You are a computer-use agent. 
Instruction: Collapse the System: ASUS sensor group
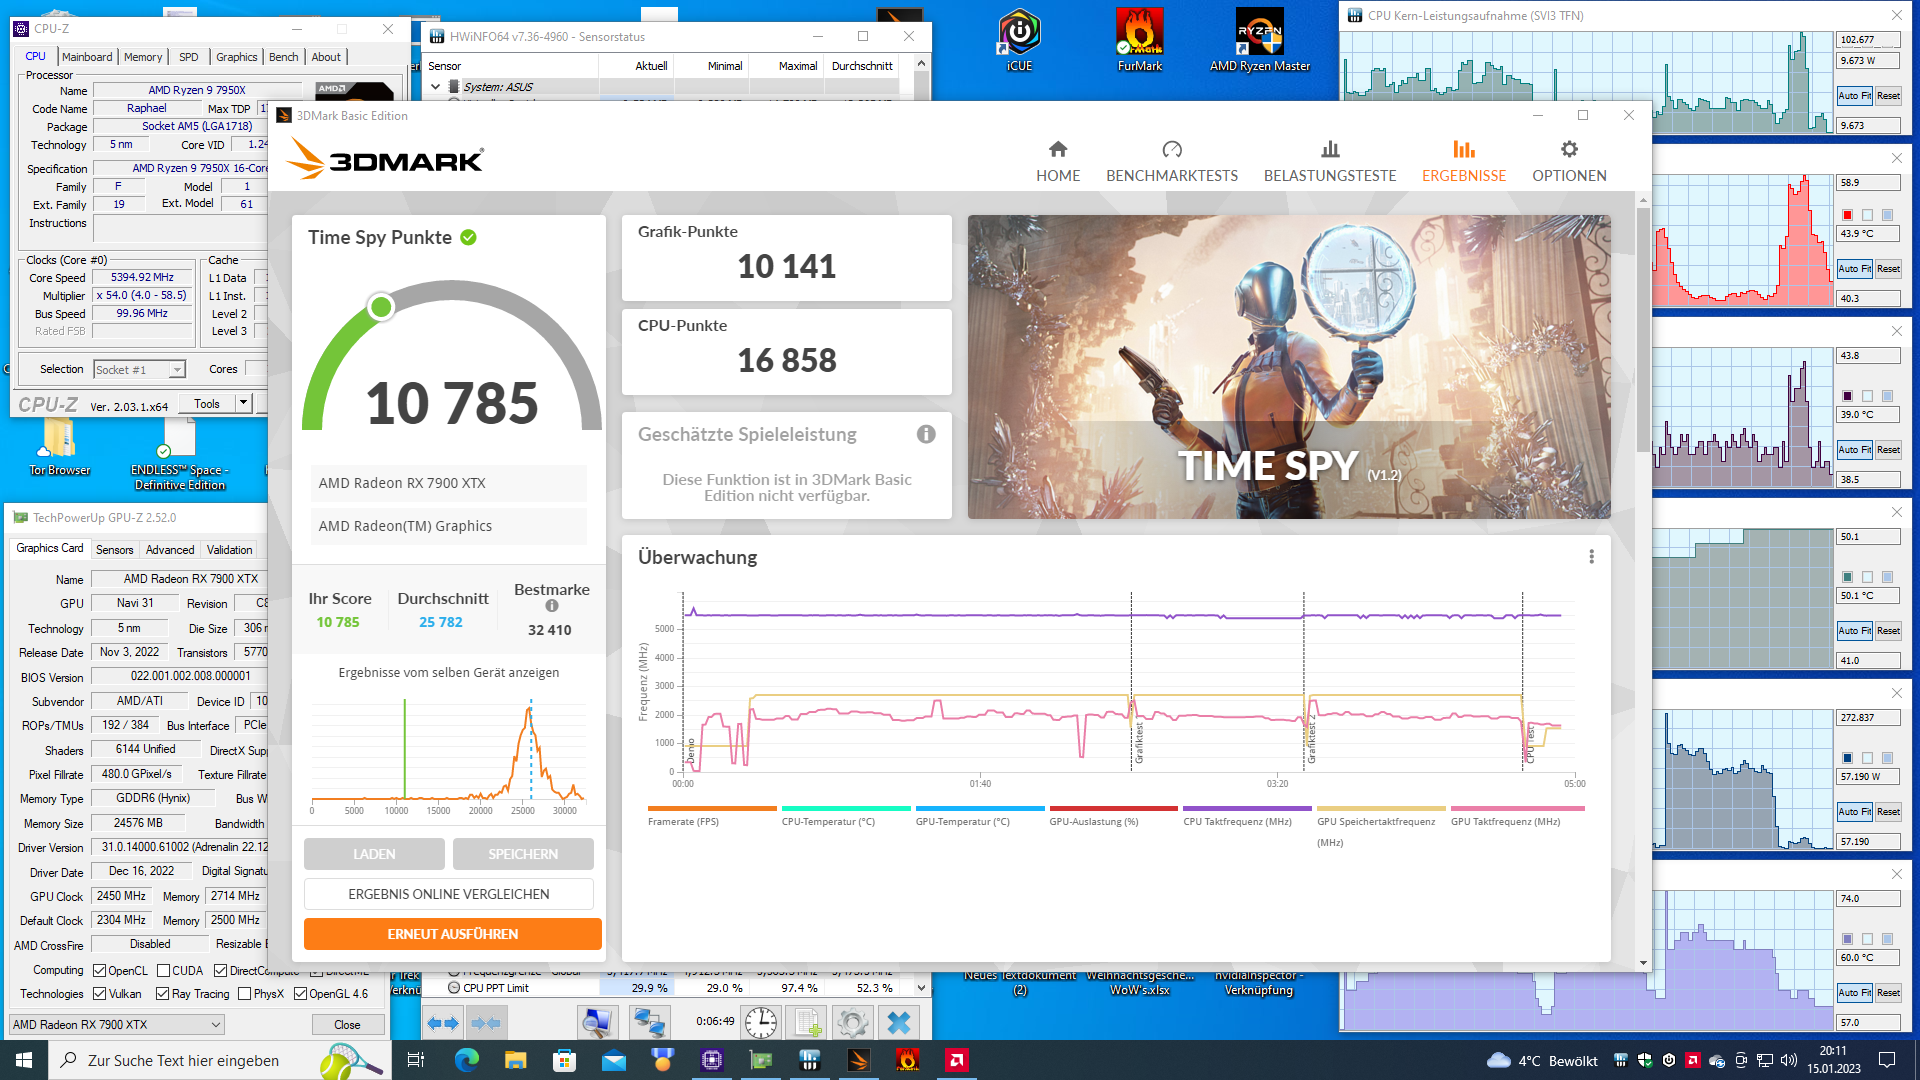436,87
